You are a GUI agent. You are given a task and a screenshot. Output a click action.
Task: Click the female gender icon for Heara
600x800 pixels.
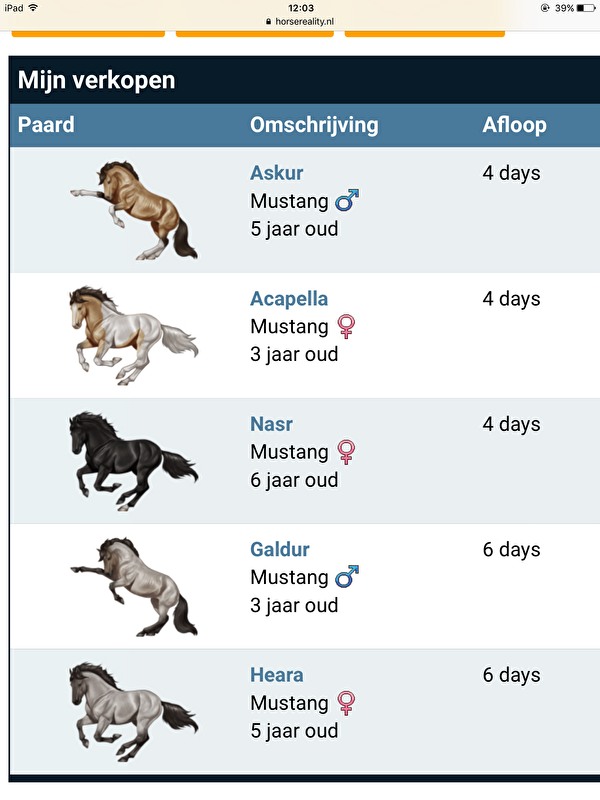tap(345, 703)
